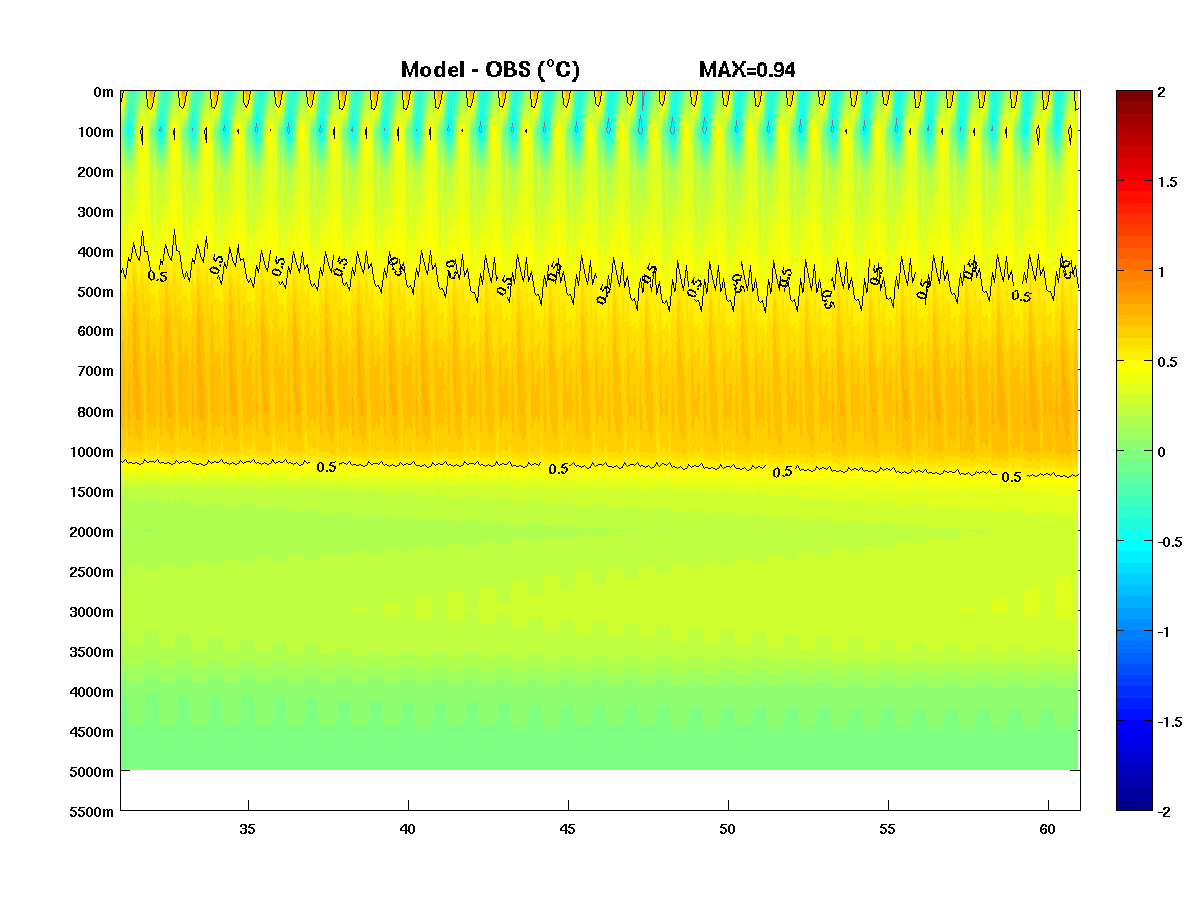Select the "MAX=0.94" annotation text

click(x=747, y=70)
